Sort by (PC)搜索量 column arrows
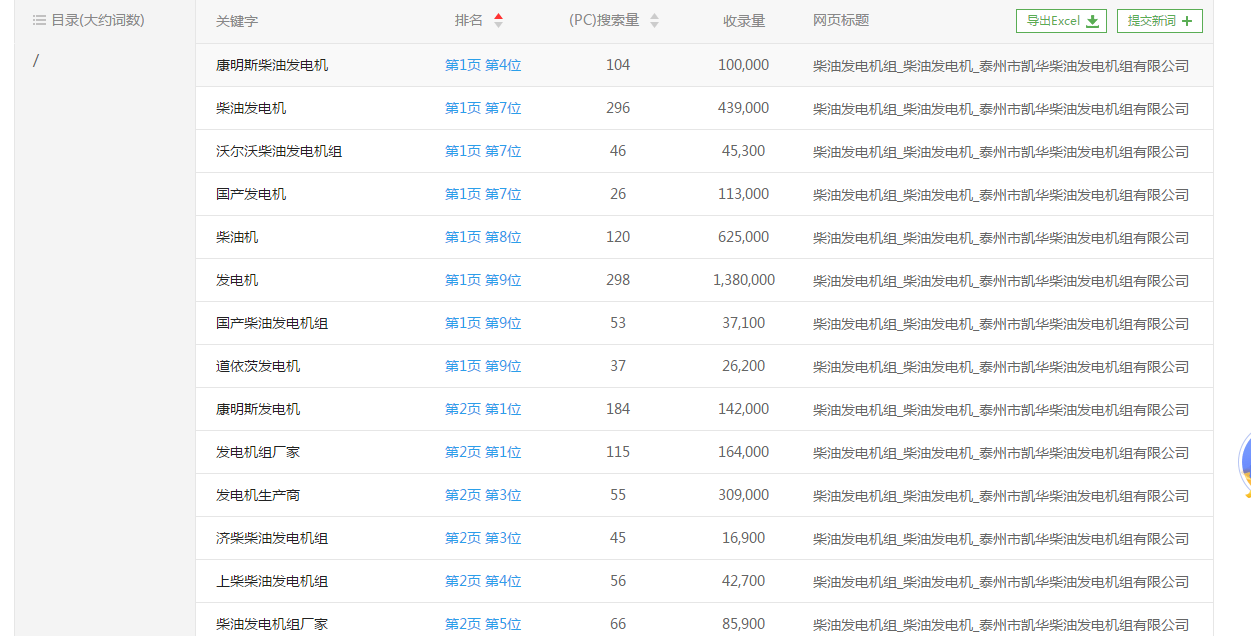The width and height of the screenshot is (1251, 636). (x=654, y=20)
